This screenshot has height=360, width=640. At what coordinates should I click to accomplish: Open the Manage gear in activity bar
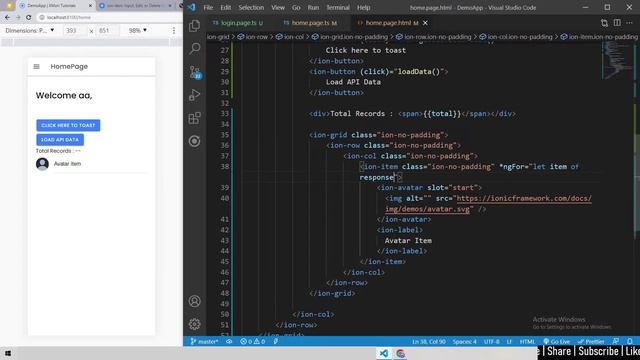(195, 324)
